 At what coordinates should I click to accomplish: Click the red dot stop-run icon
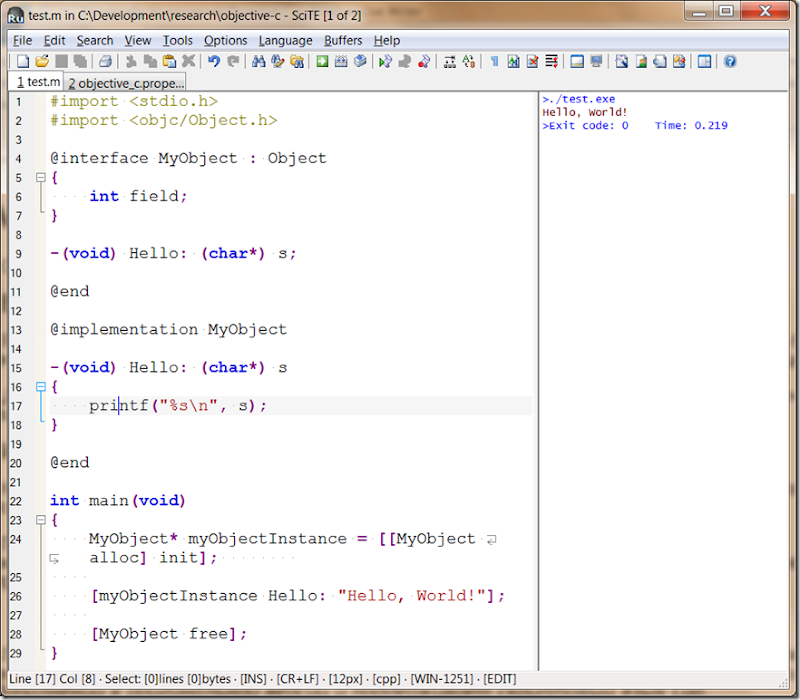point(423,62)
